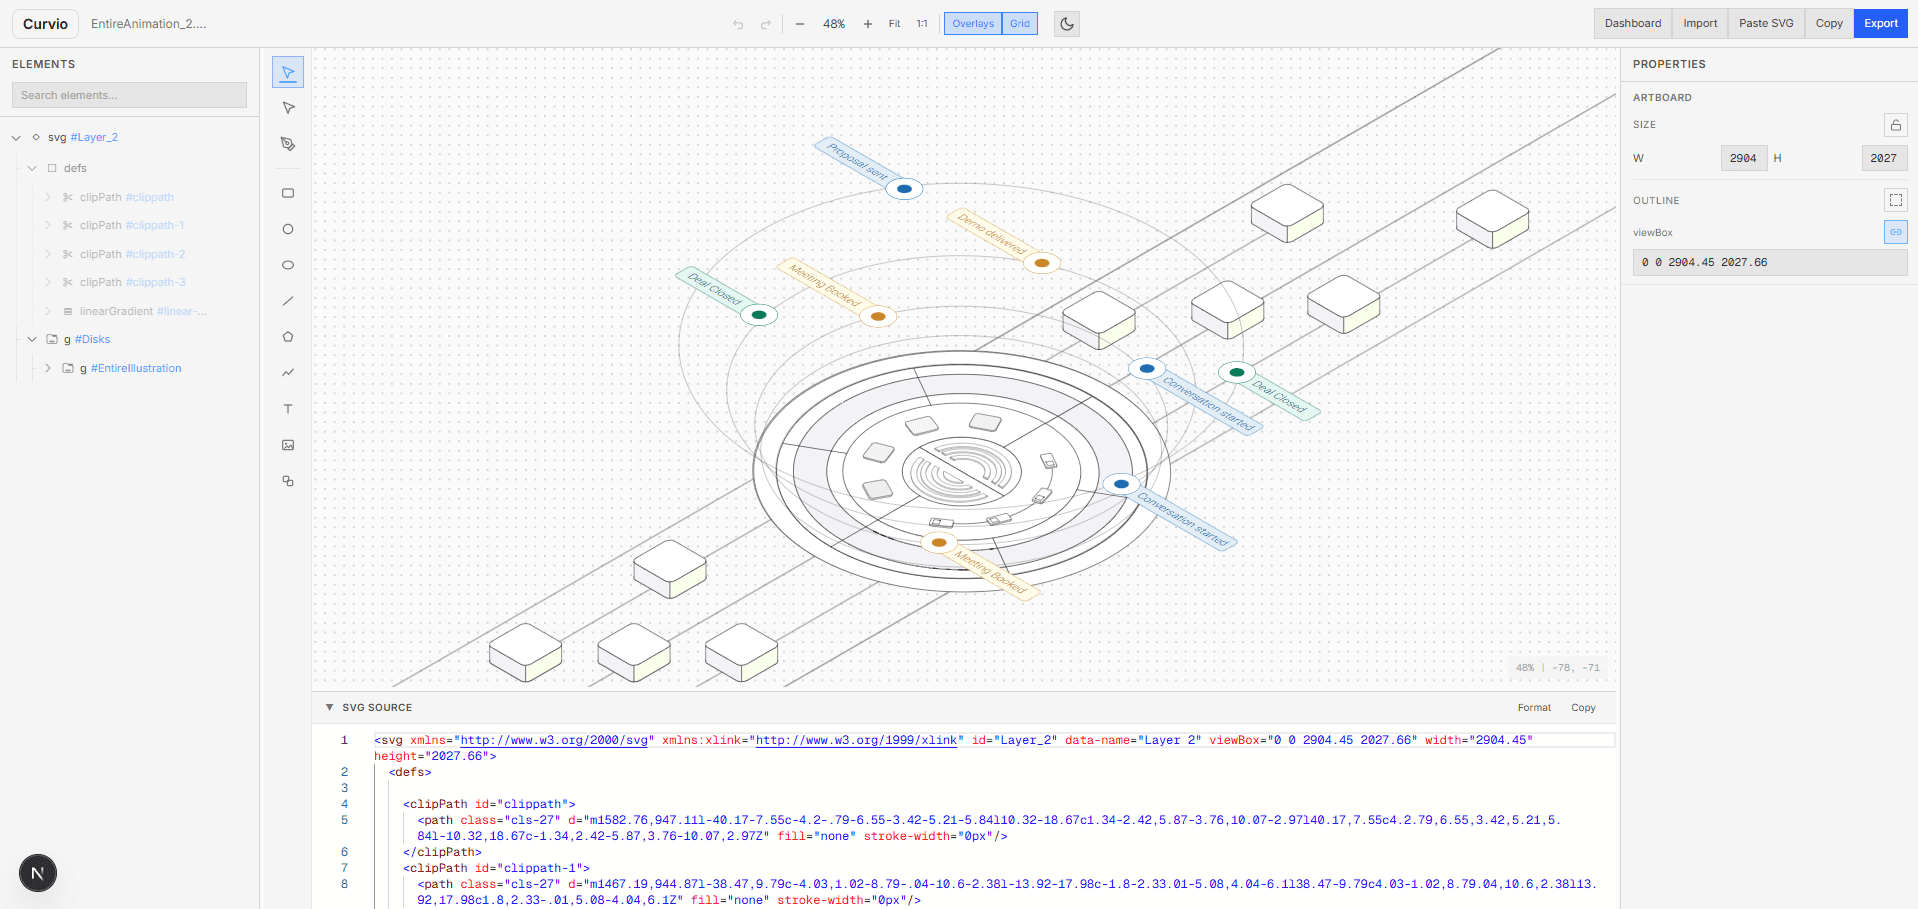
Task: Select the Text tool
Action: click(288, 409)
